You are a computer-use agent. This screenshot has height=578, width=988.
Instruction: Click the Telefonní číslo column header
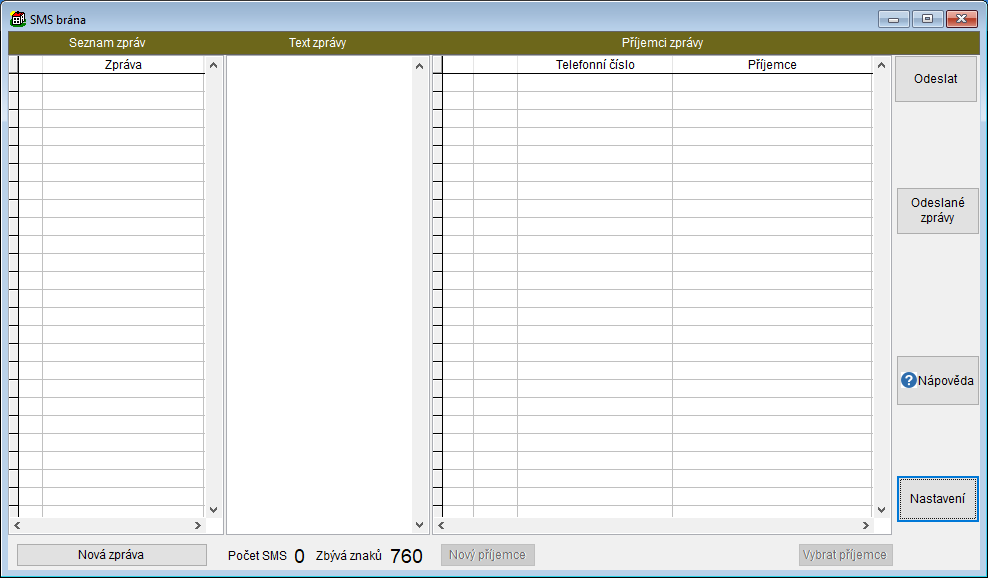coord(595,65)
